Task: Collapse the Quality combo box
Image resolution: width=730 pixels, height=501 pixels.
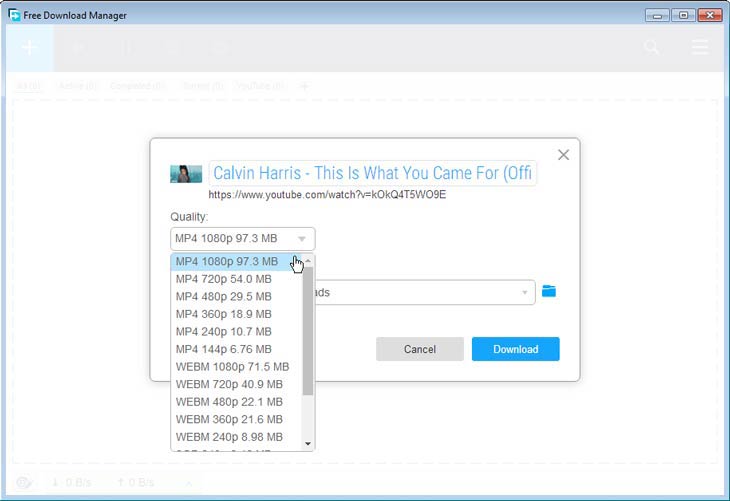Action: [243, 239]
